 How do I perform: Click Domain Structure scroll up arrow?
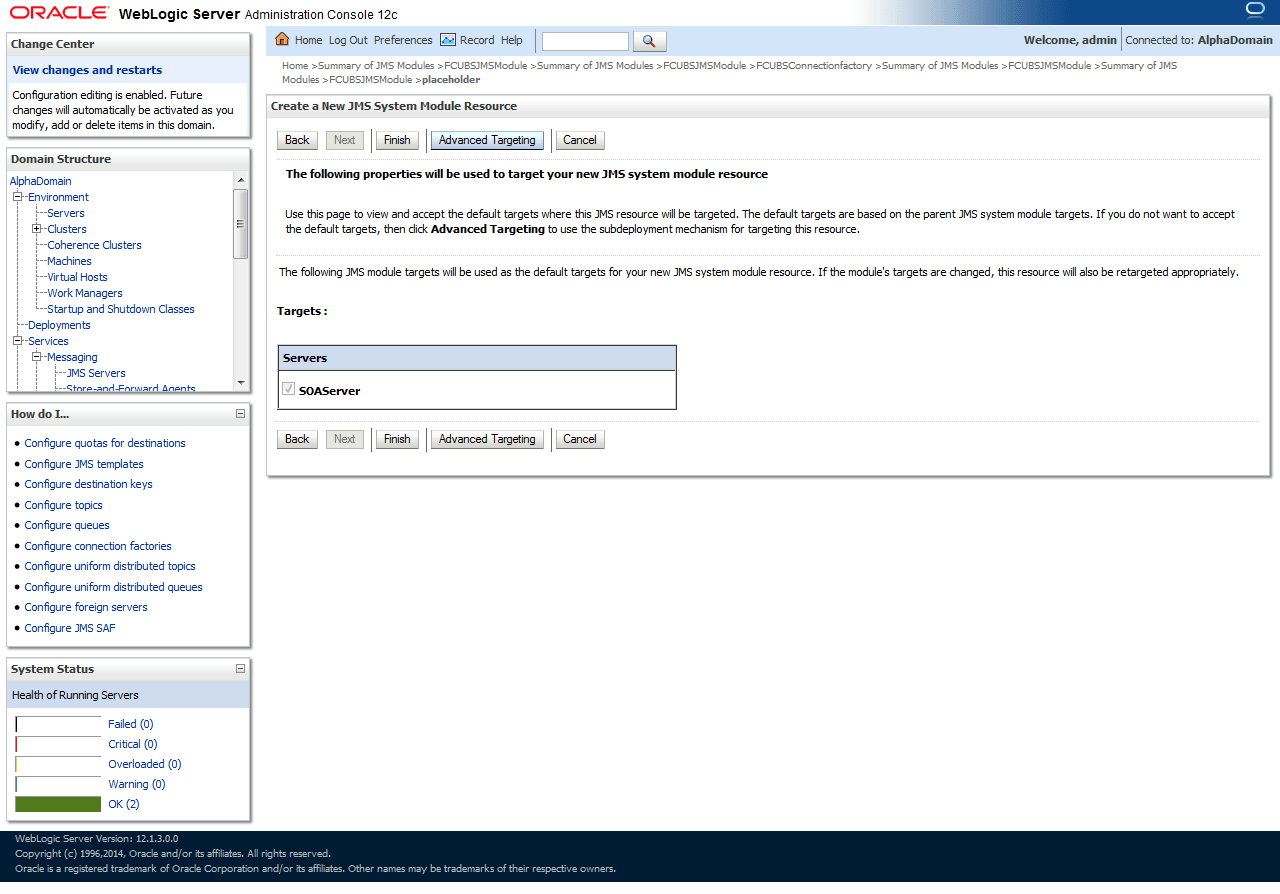coord(240,180)
